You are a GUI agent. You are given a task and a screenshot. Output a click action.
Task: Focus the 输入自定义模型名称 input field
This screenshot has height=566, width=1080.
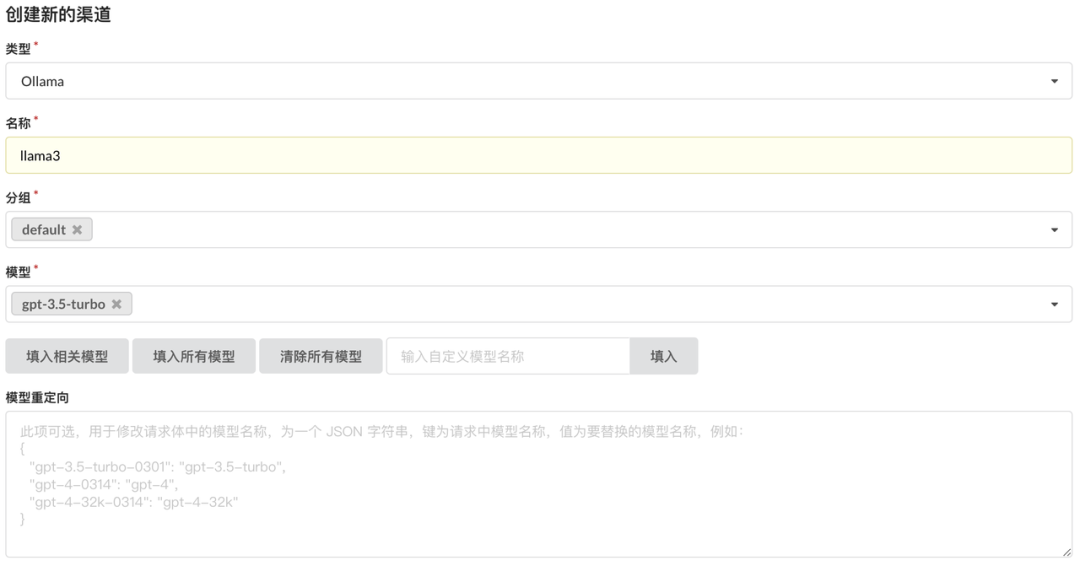508,356
